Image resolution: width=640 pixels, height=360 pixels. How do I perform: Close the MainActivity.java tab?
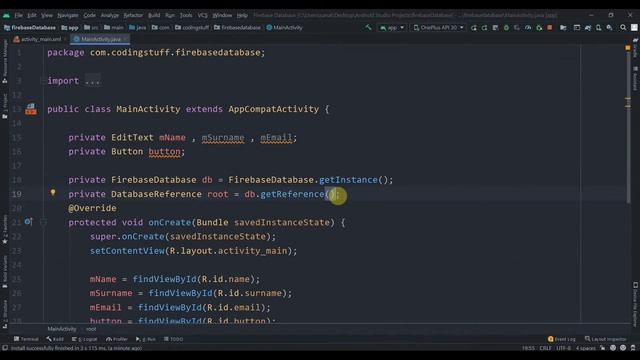[x=125, y=39]
